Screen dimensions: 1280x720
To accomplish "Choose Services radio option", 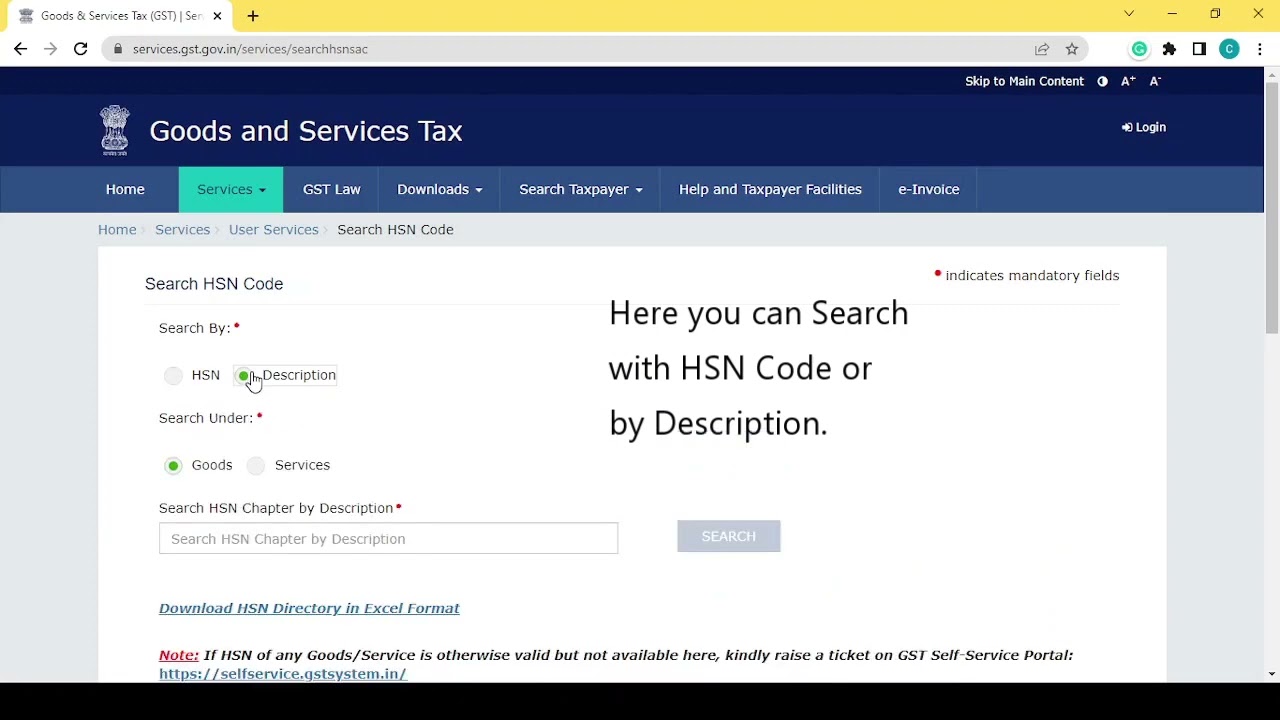I will (257, 465).
